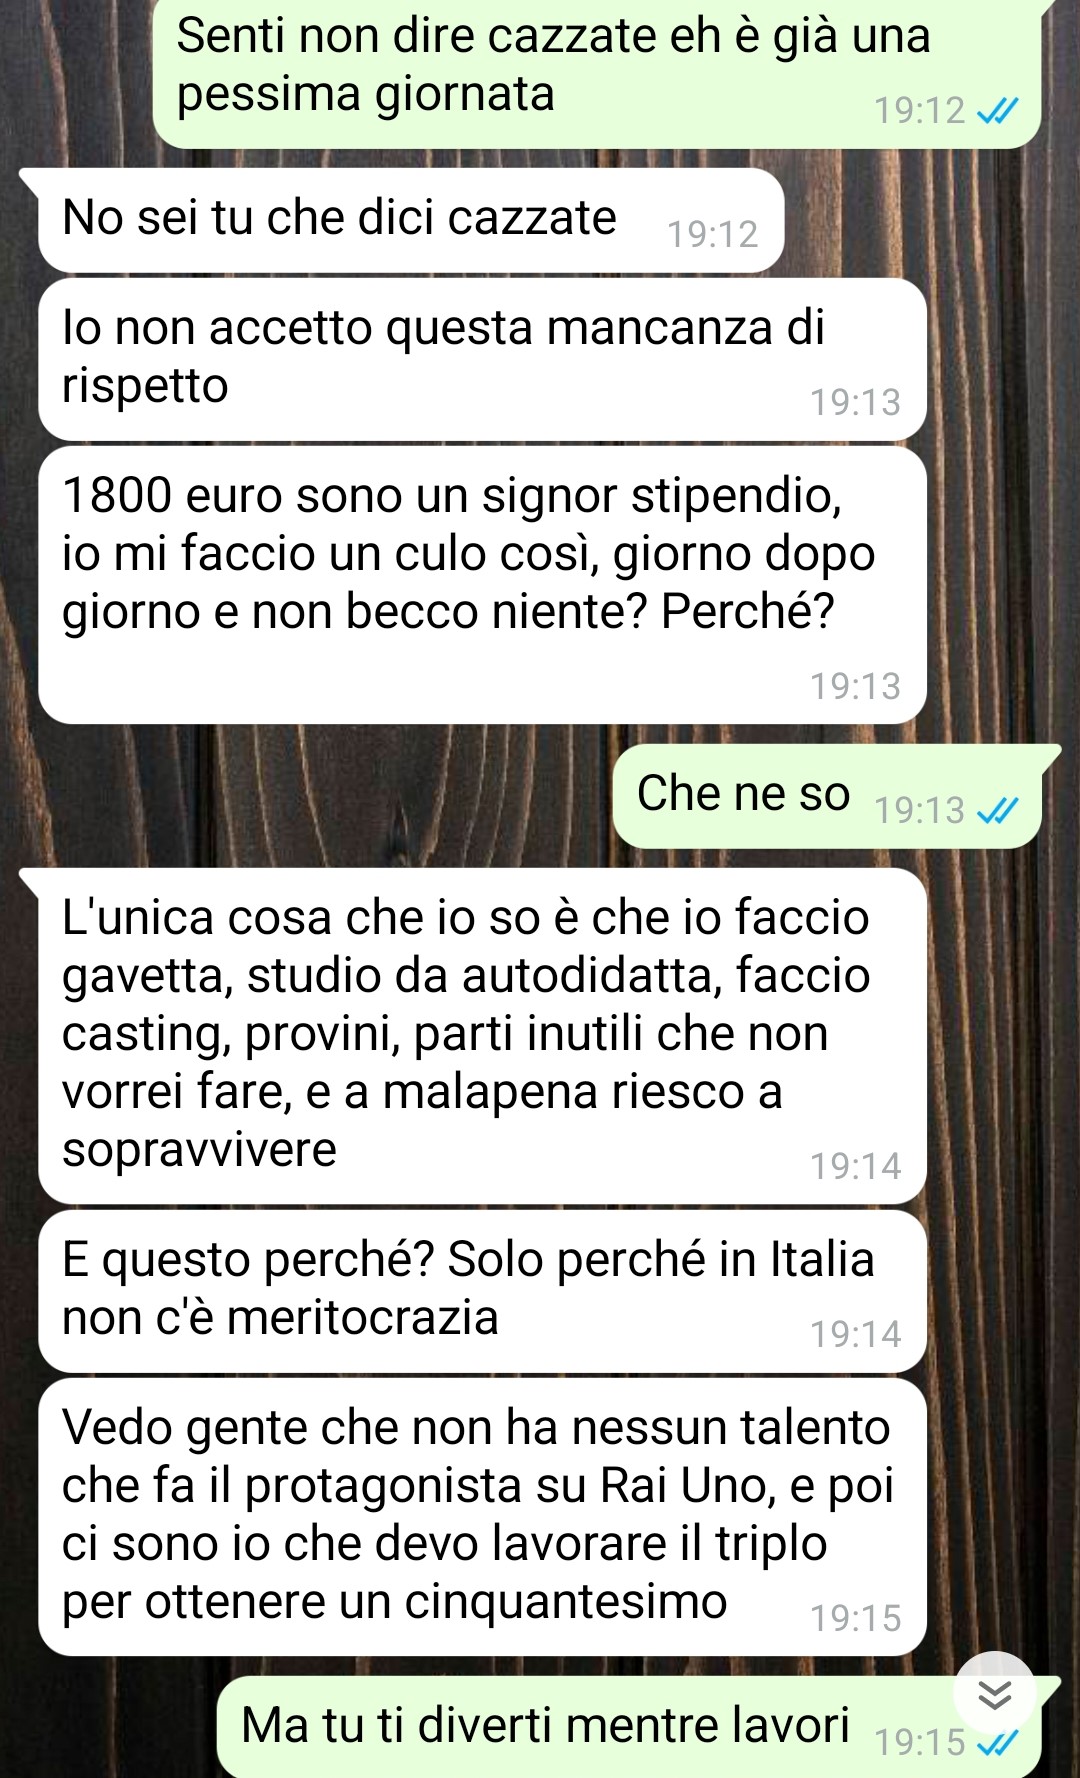Select the message 'No sei tu che dici cazzate'

410,220
